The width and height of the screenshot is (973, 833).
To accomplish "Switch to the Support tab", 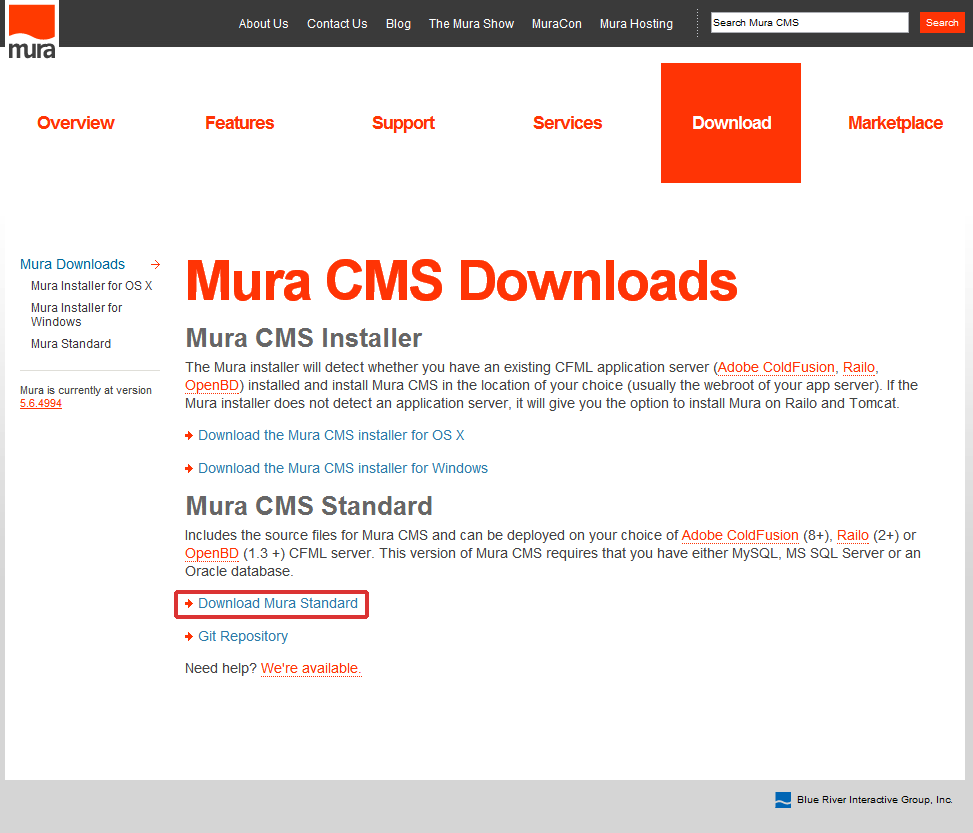I will click(x=403, y=123).
